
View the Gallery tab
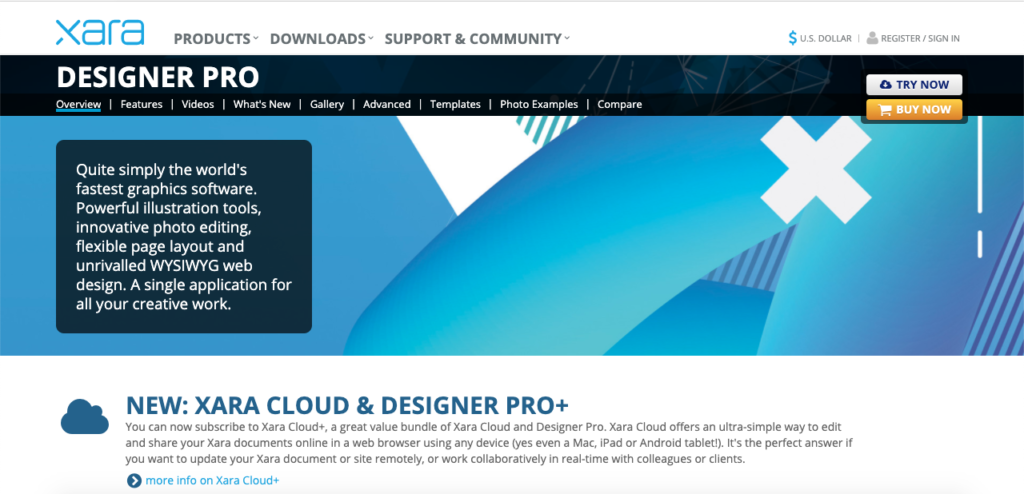pyautogui.click(x=327, y=104)
